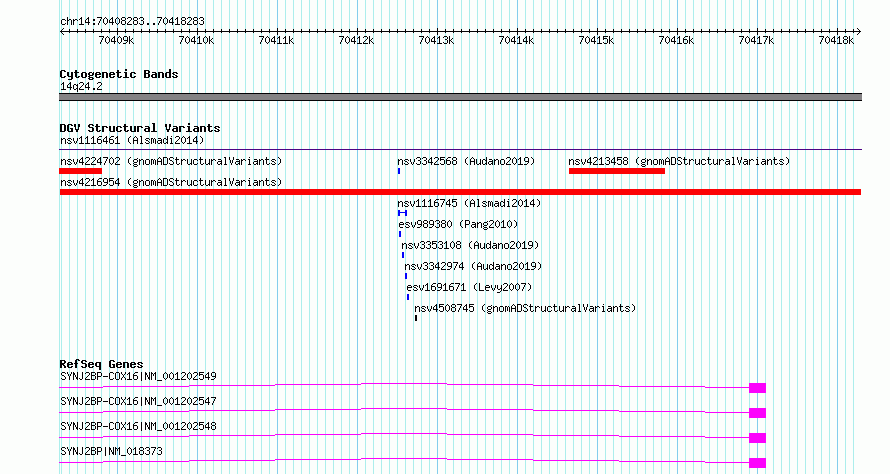The image size is (890, 474).
Task: Open esv989380 (Pang2010) variant label
Action: click(458, 224)
